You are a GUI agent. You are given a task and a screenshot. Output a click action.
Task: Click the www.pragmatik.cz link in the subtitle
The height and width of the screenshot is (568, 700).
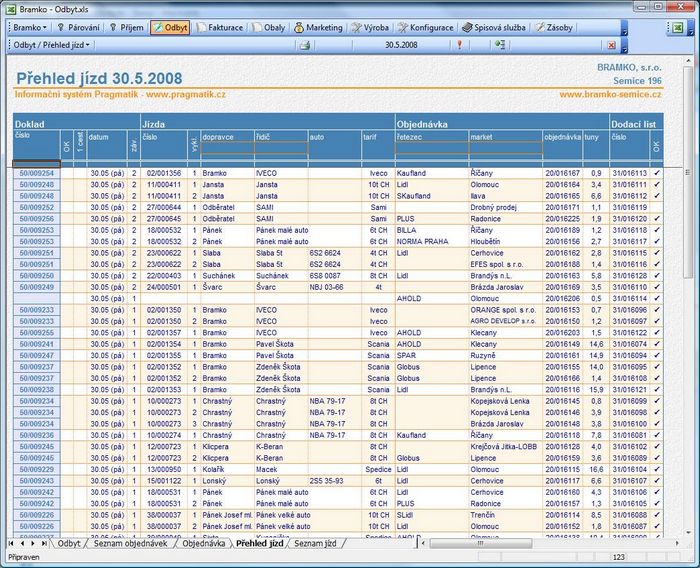(x=186, y=94)
